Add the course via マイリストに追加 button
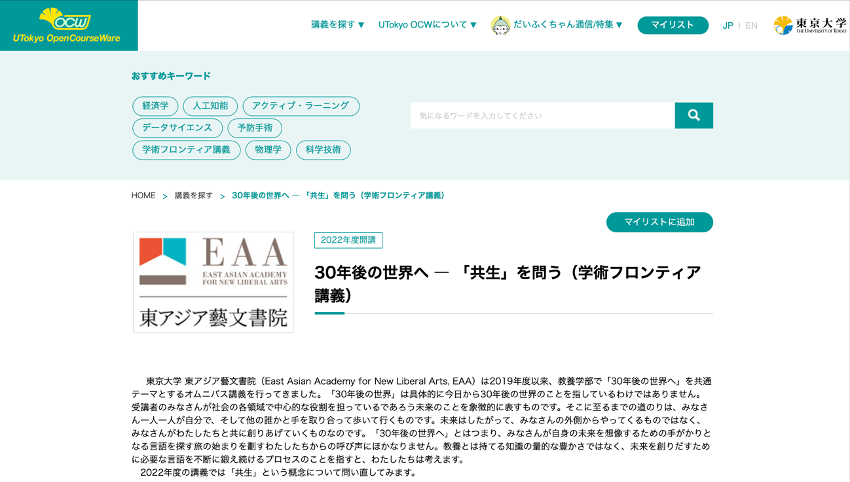The height and width of the screenshot is (482, 850). click(x=659, y=222)
